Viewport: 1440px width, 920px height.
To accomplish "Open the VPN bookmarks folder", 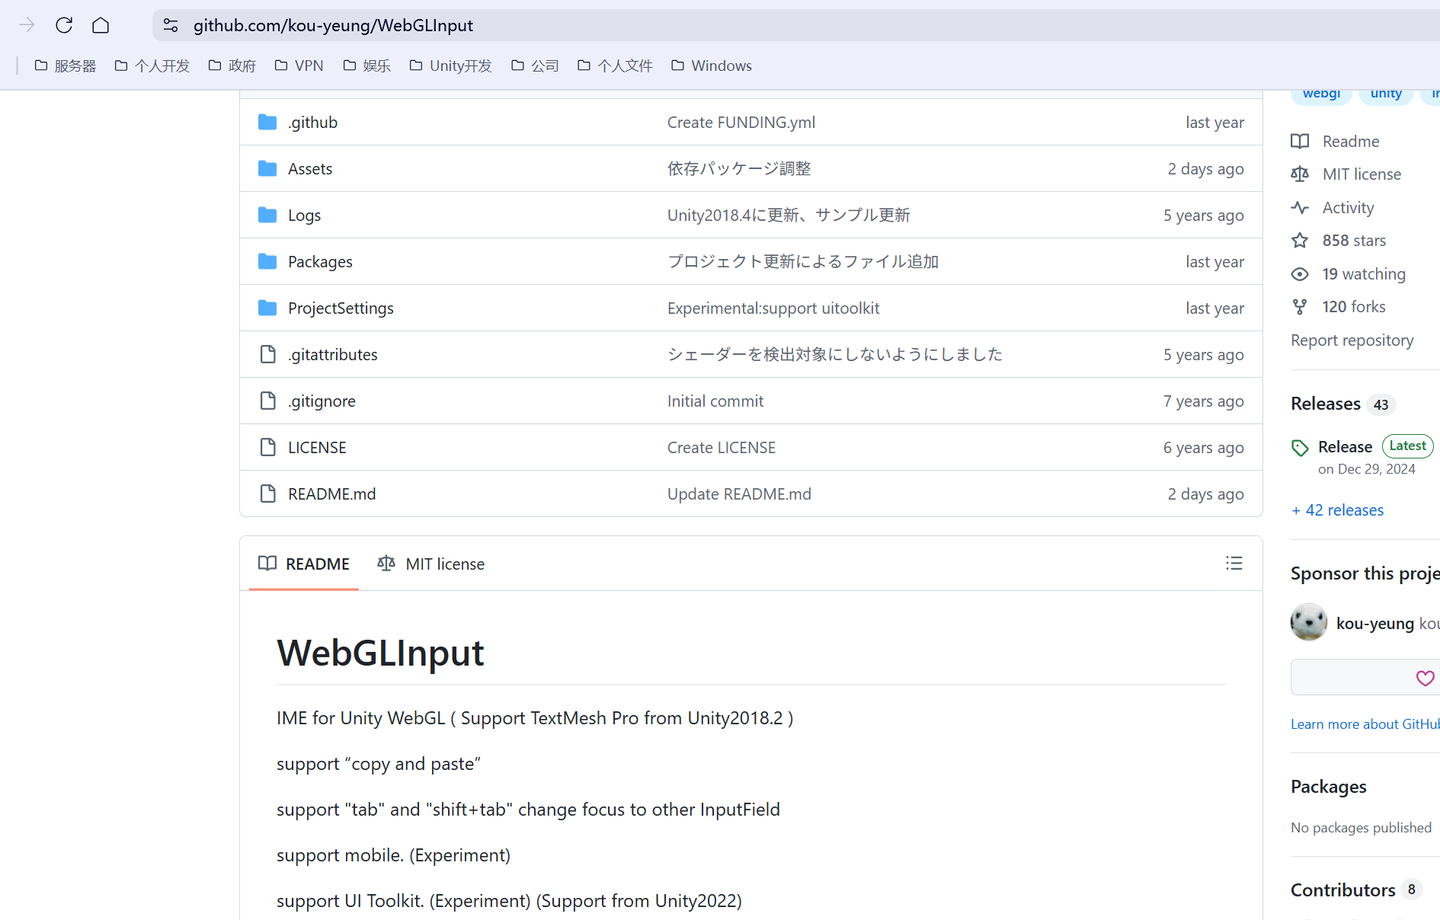I will coord(299,66).
